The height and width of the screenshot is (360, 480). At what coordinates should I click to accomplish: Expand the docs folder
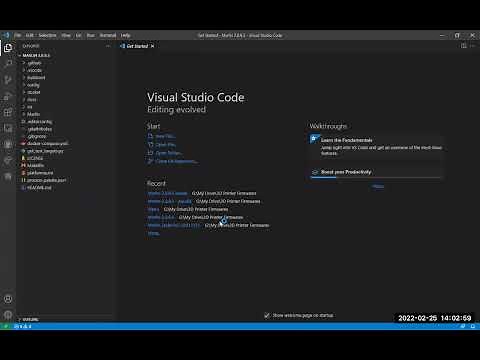[32, 99]
